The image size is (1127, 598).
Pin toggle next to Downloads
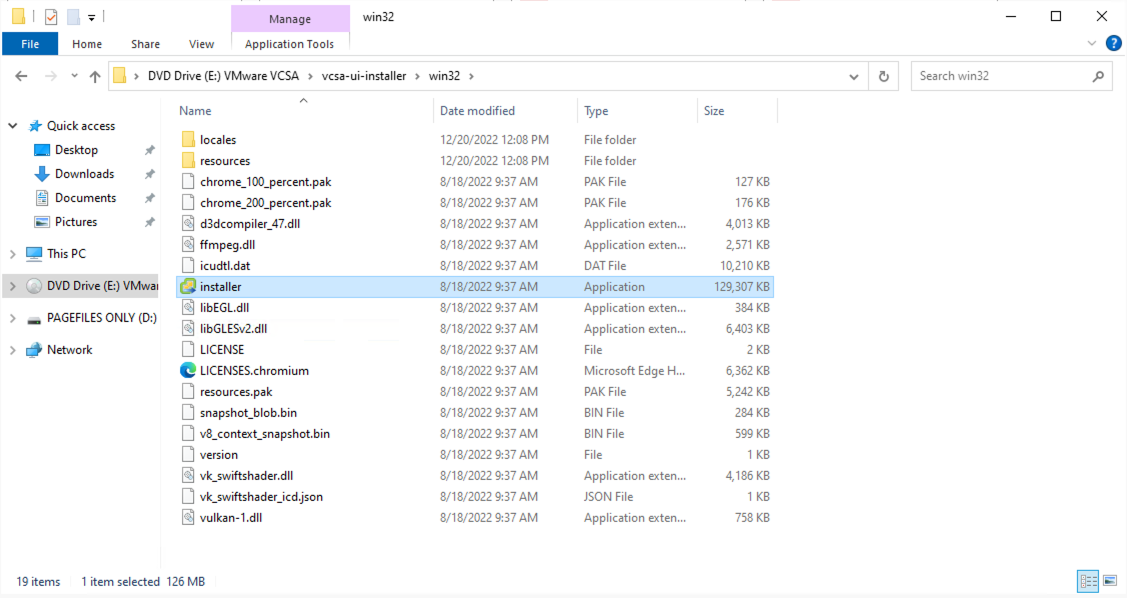pyautogui.click(x=150, y=174)
